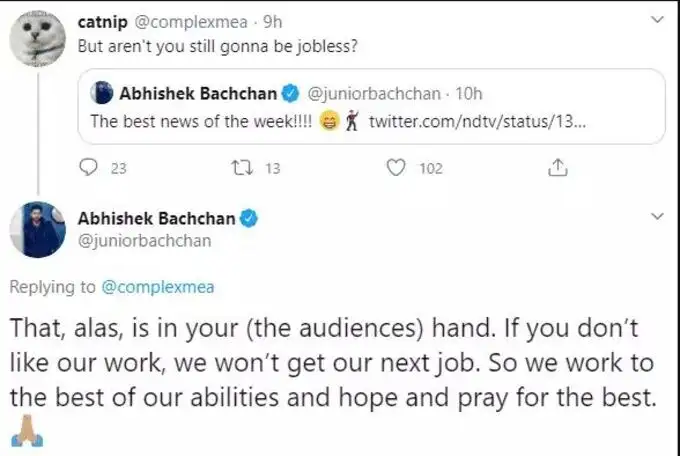
Task: Click the share upload icon
Action: coord(559,169)
